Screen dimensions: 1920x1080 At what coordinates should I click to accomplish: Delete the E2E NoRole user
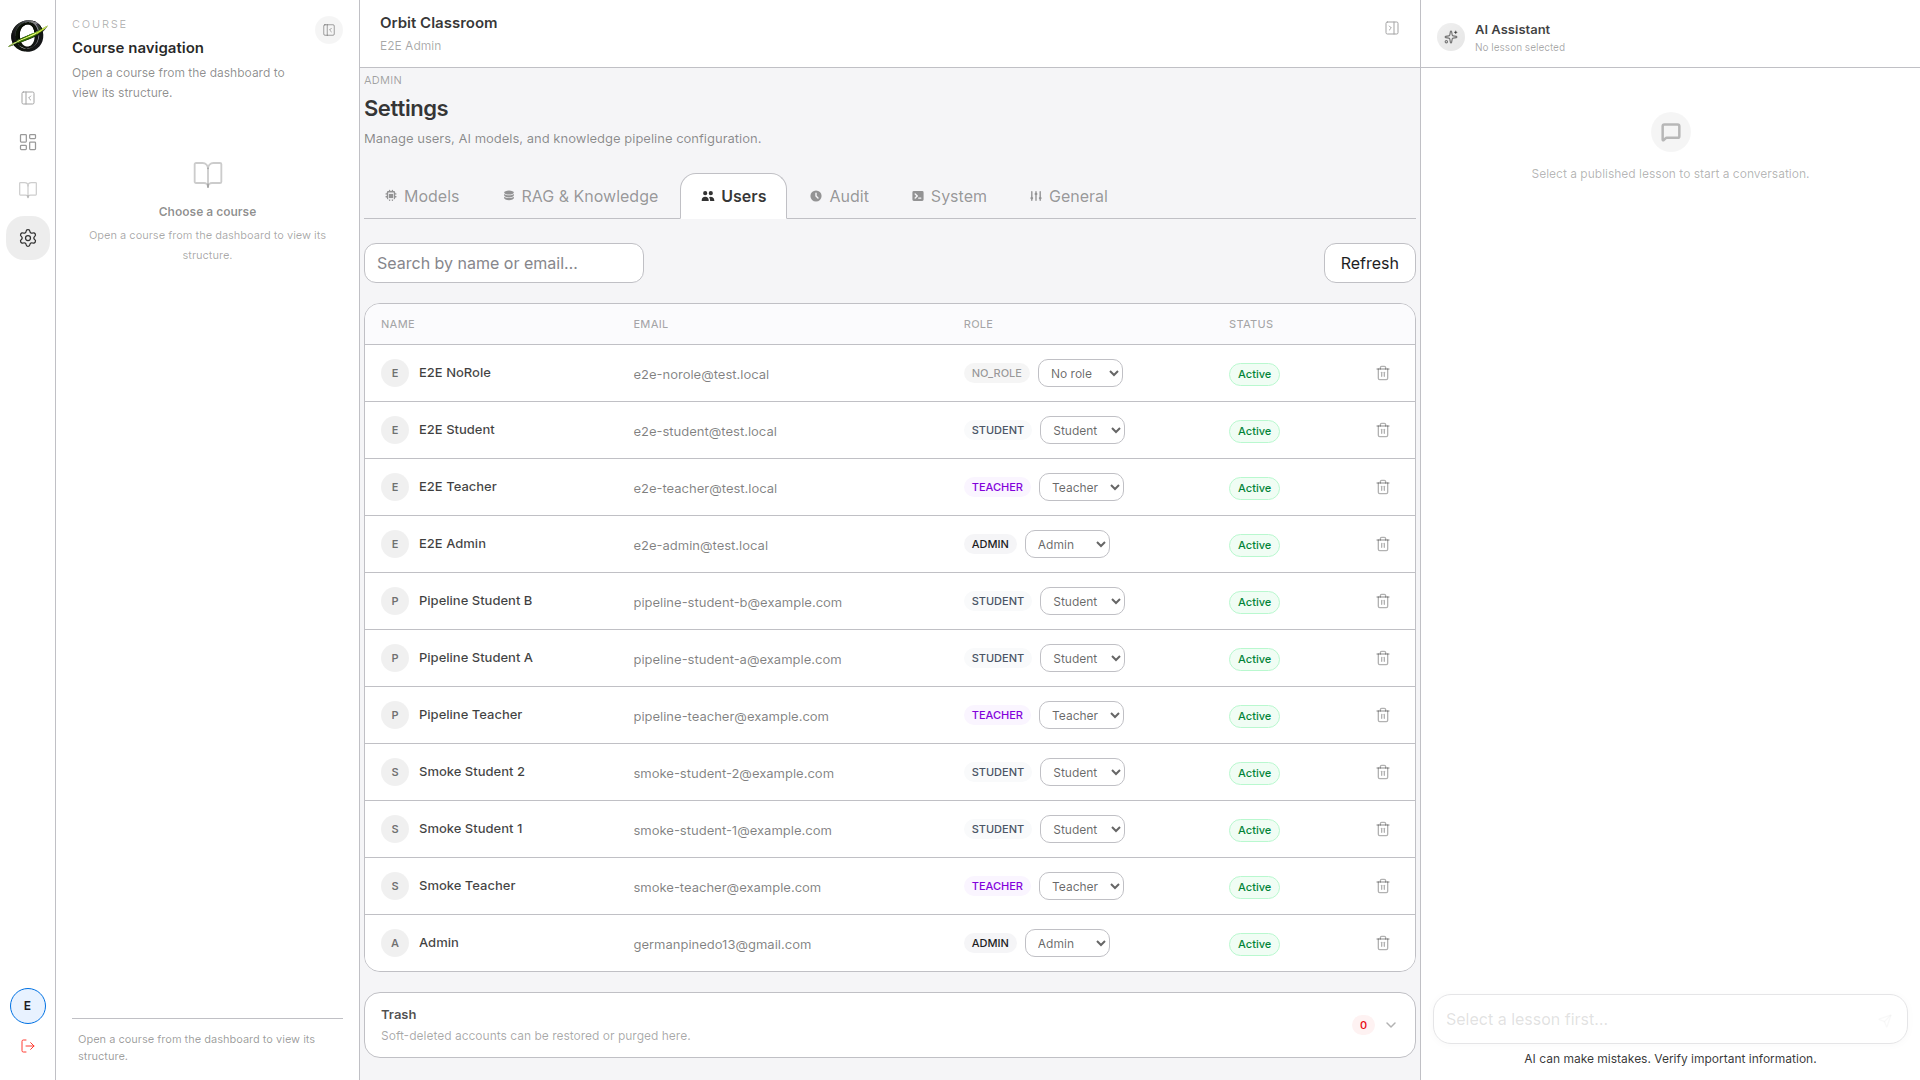pyautogui.click(x=1383, y=373)
